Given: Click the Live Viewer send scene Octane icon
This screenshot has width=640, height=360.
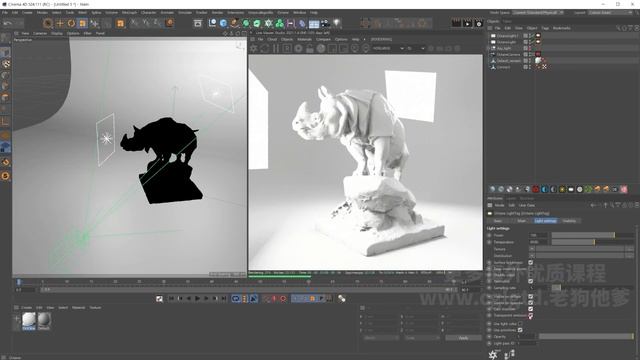Looking at the screenshot, I should pyautogui.click(x=253, y=49).
